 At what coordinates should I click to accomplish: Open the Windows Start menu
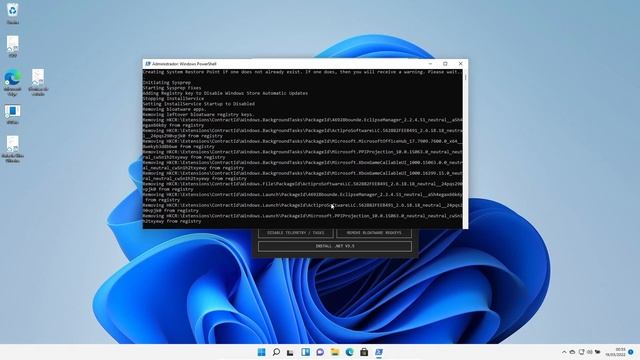tap(262, 352)
